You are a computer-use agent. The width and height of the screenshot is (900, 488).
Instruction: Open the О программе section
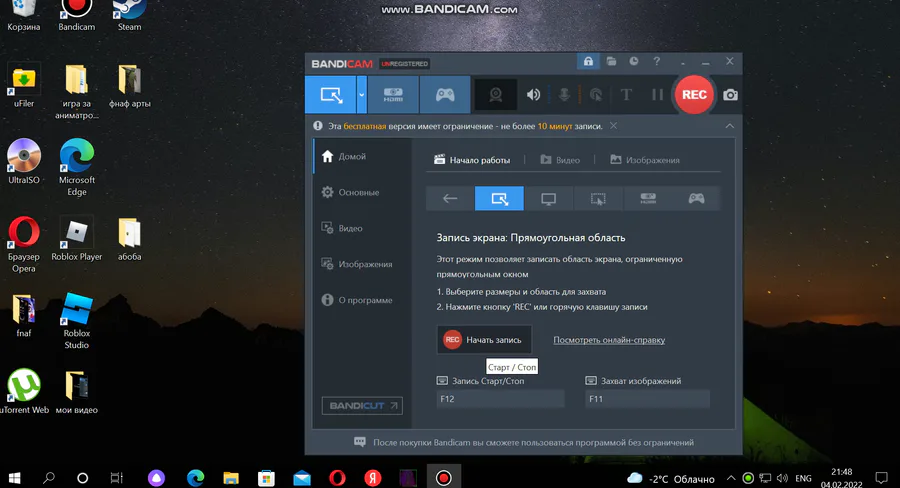[363, 300]
